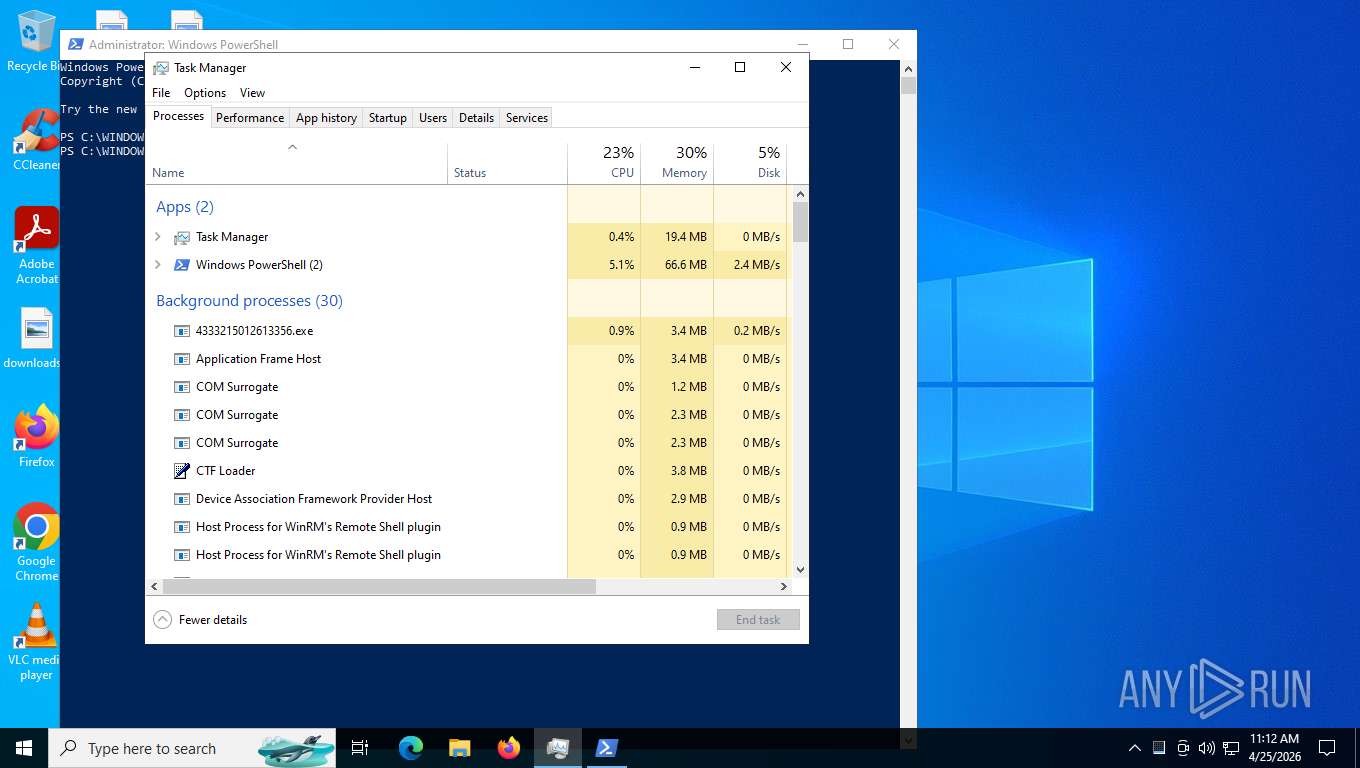The image size is (1360, 768).
Task: Select 4333215012613356.exe process name
Action: [x=255, y=331]
